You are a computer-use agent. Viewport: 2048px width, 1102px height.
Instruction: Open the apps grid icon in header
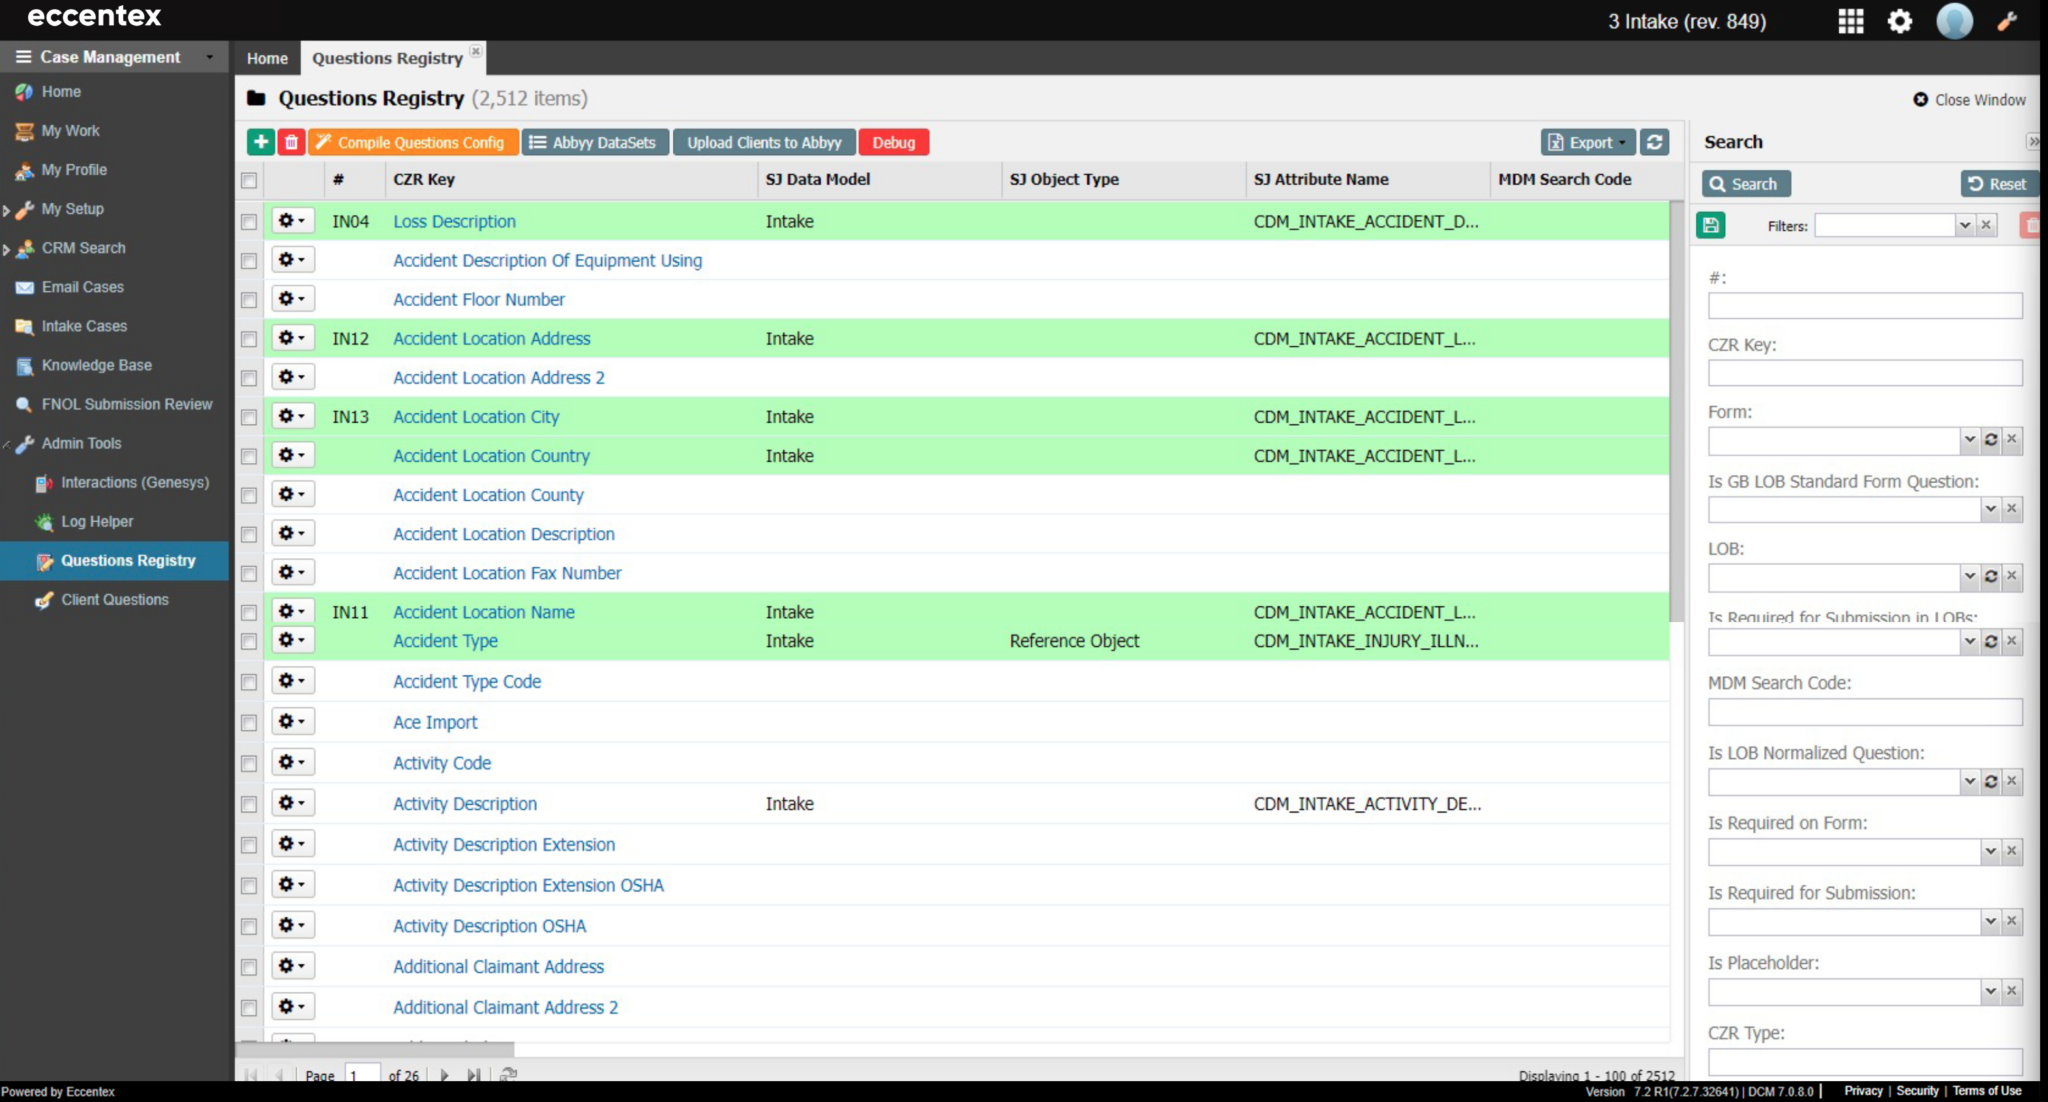[1850, 21]
